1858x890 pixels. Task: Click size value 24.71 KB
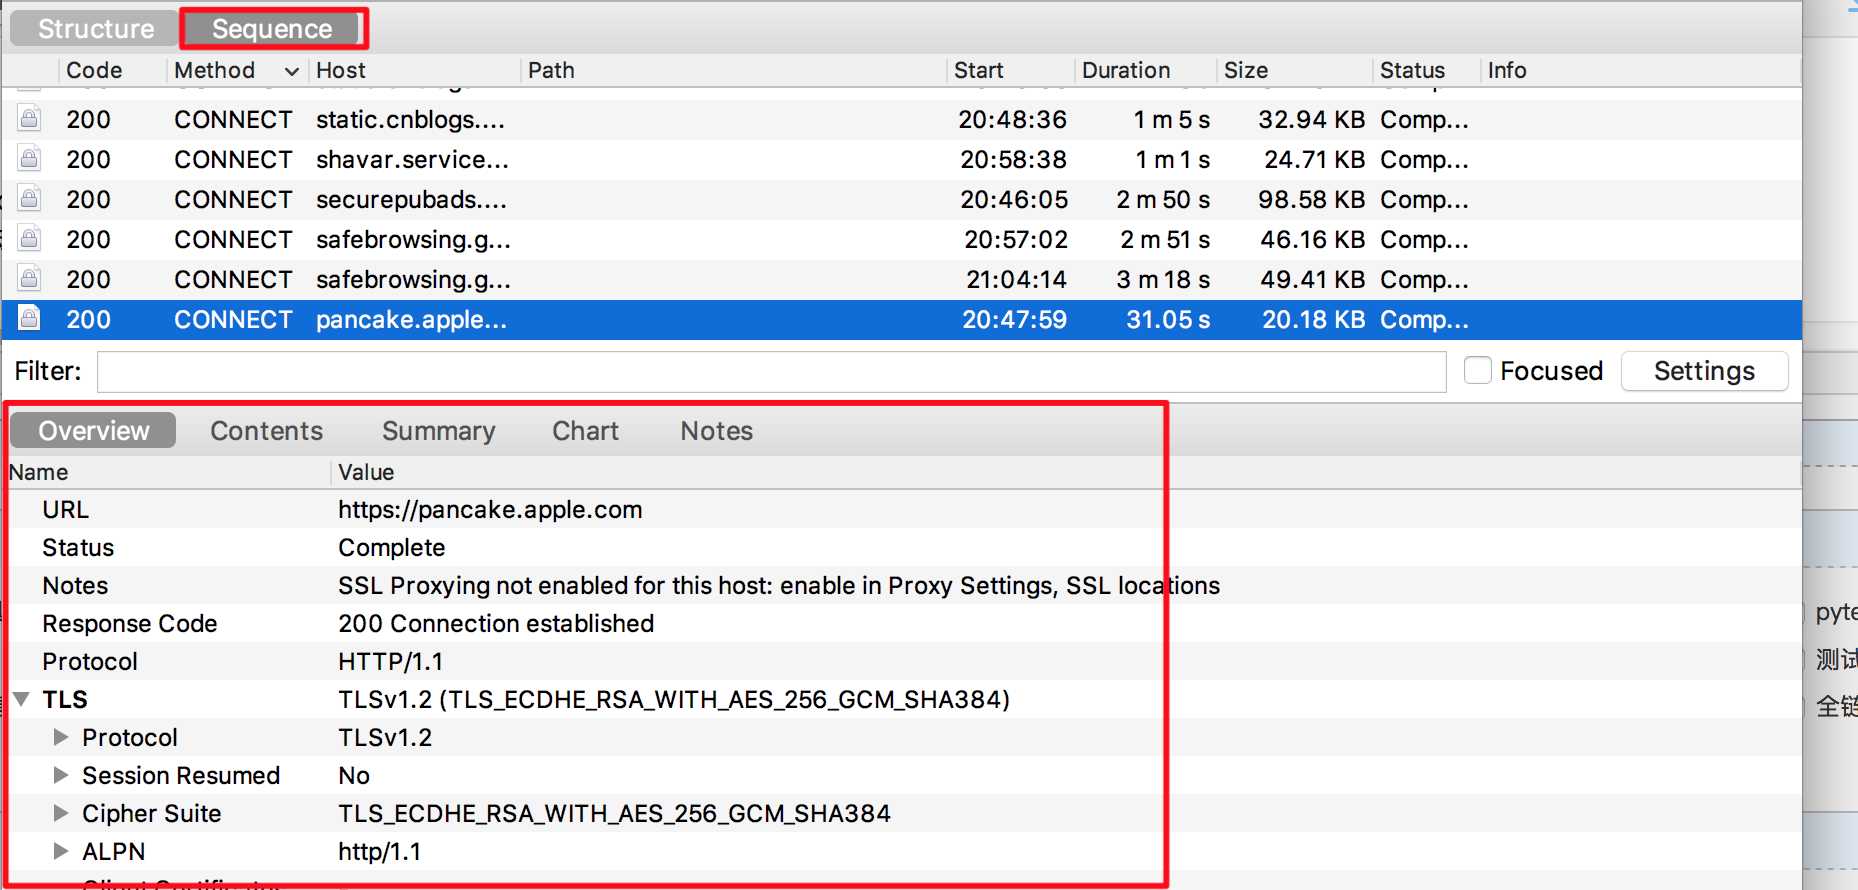coord(1315,159)
